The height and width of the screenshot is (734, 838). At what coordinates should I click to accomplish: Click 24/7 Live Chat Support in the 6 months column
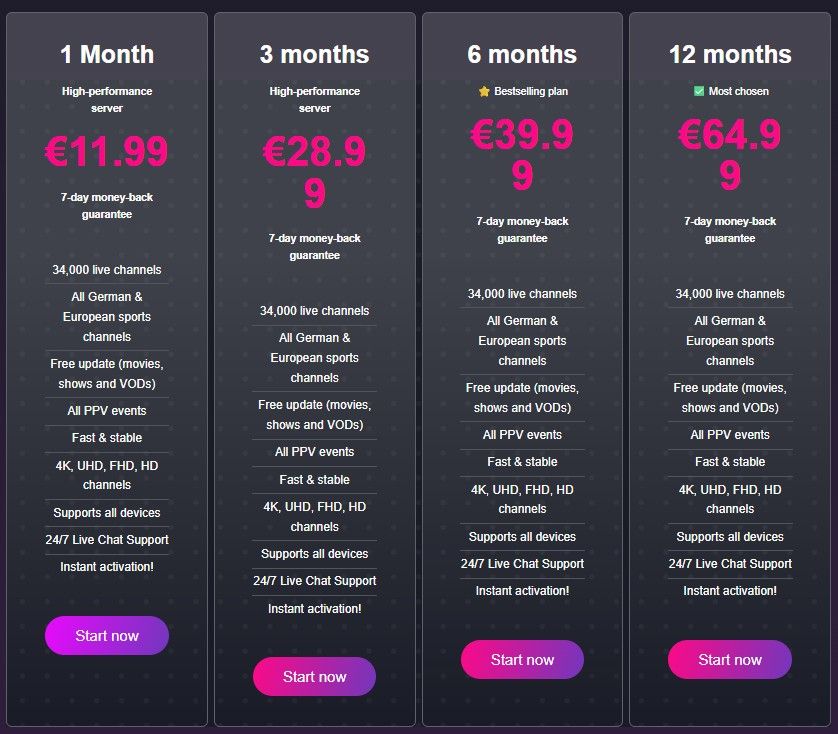point(522,564)
